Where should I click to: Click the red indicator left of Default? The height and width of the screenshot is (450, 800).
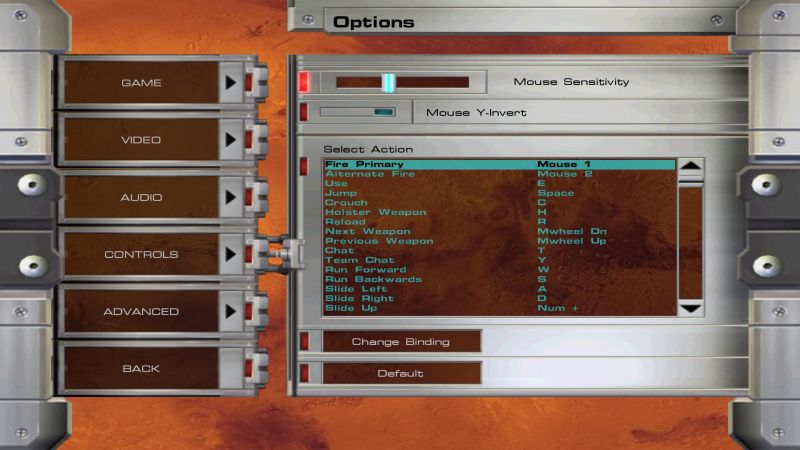pos(305,374)
